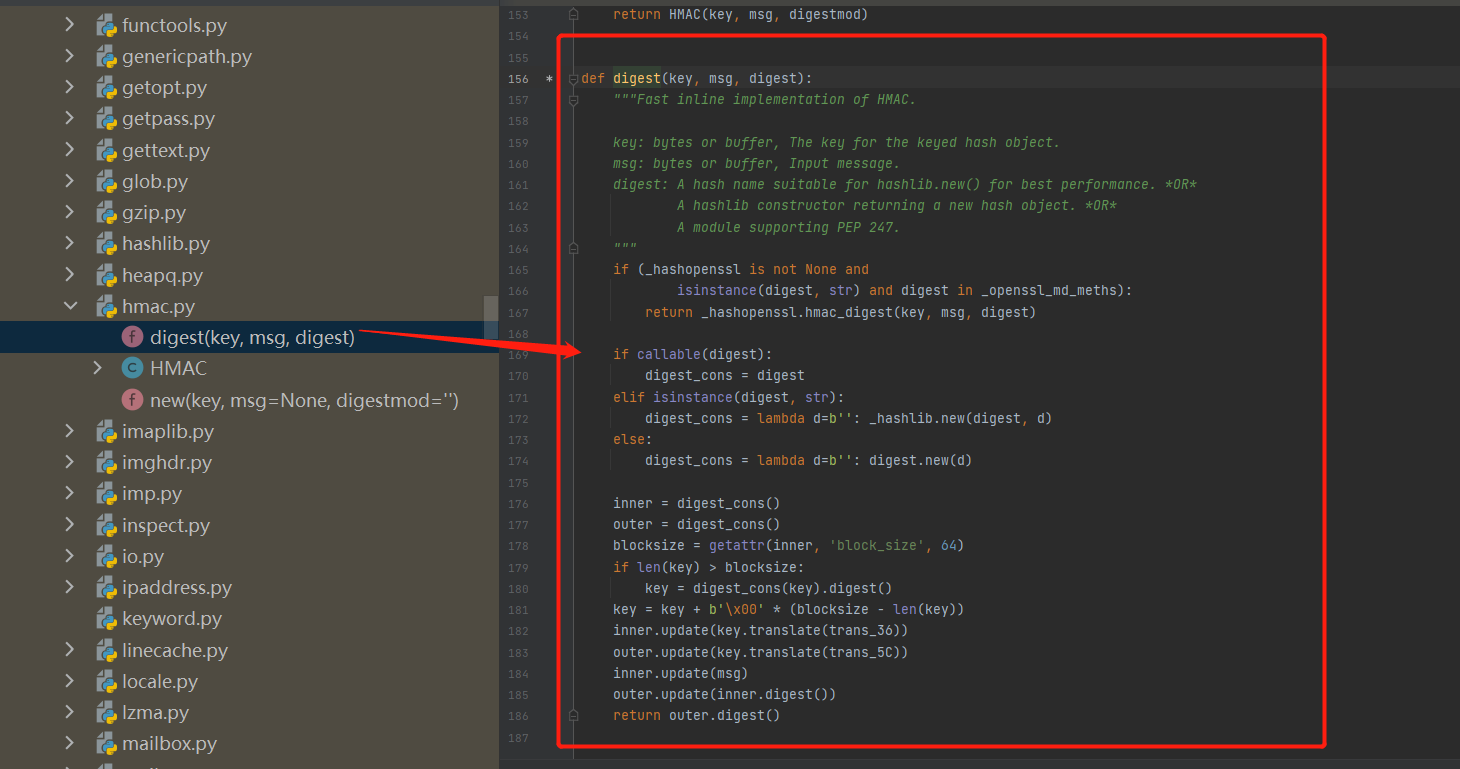Click the gettext.py Python file icon
Screen dimensions: 1460x769
click(106, 150)
